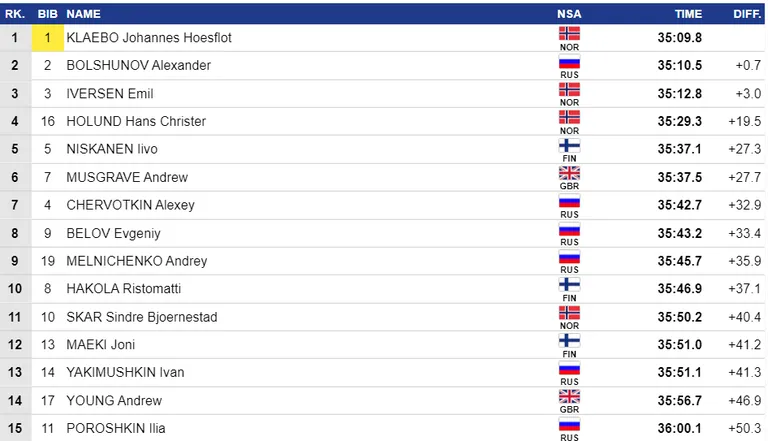Click British flag in Young Andrew row

coord(569,396)
